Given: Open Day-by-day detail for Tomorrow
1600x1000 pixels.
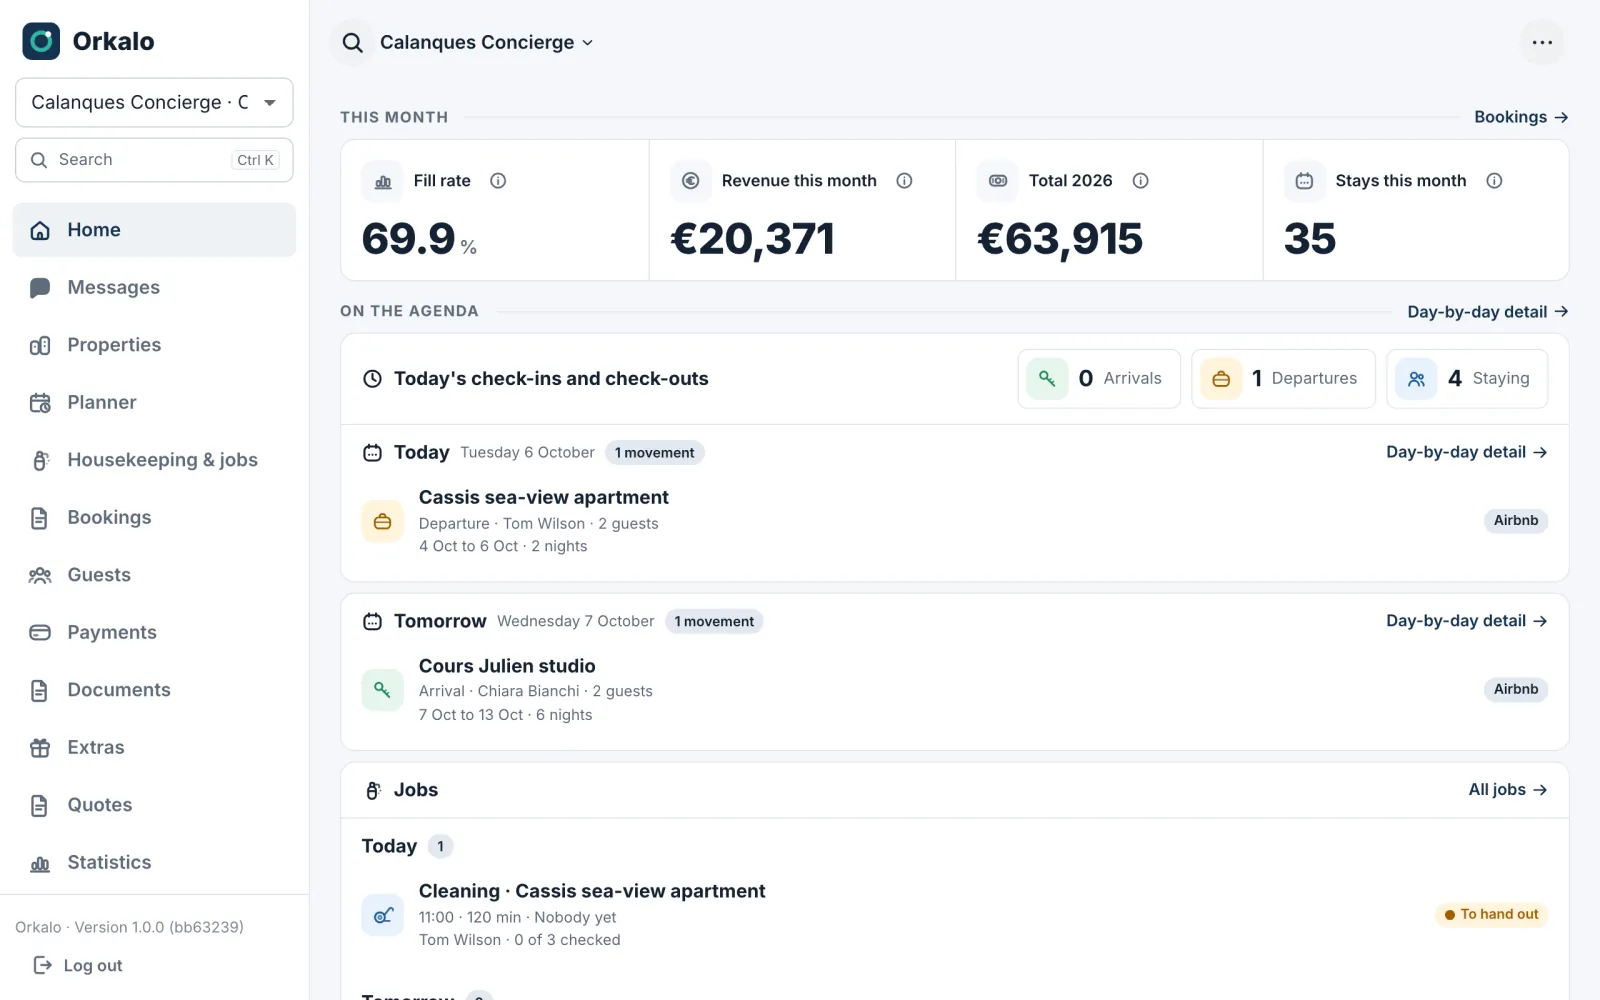Looking at the screenshot, I should click(1466, 621).
